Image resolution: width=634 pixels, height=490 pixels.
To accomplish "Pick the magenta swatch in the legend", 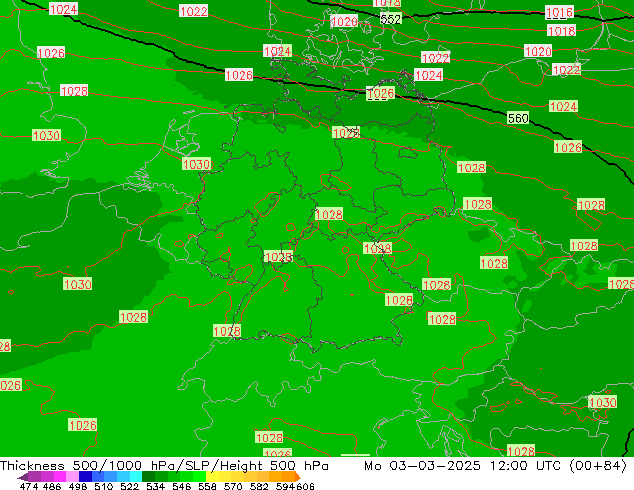I will coord(60,477).
